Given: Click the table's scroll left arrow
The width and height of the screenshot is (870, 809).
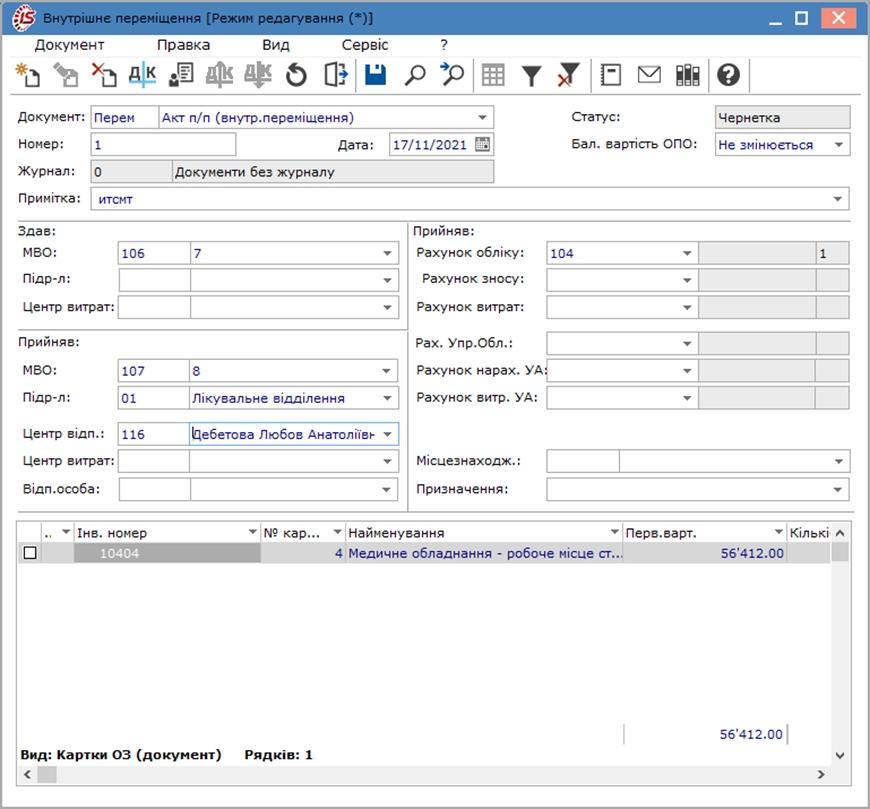Looking at the screenshot, I should click(27, 775).
